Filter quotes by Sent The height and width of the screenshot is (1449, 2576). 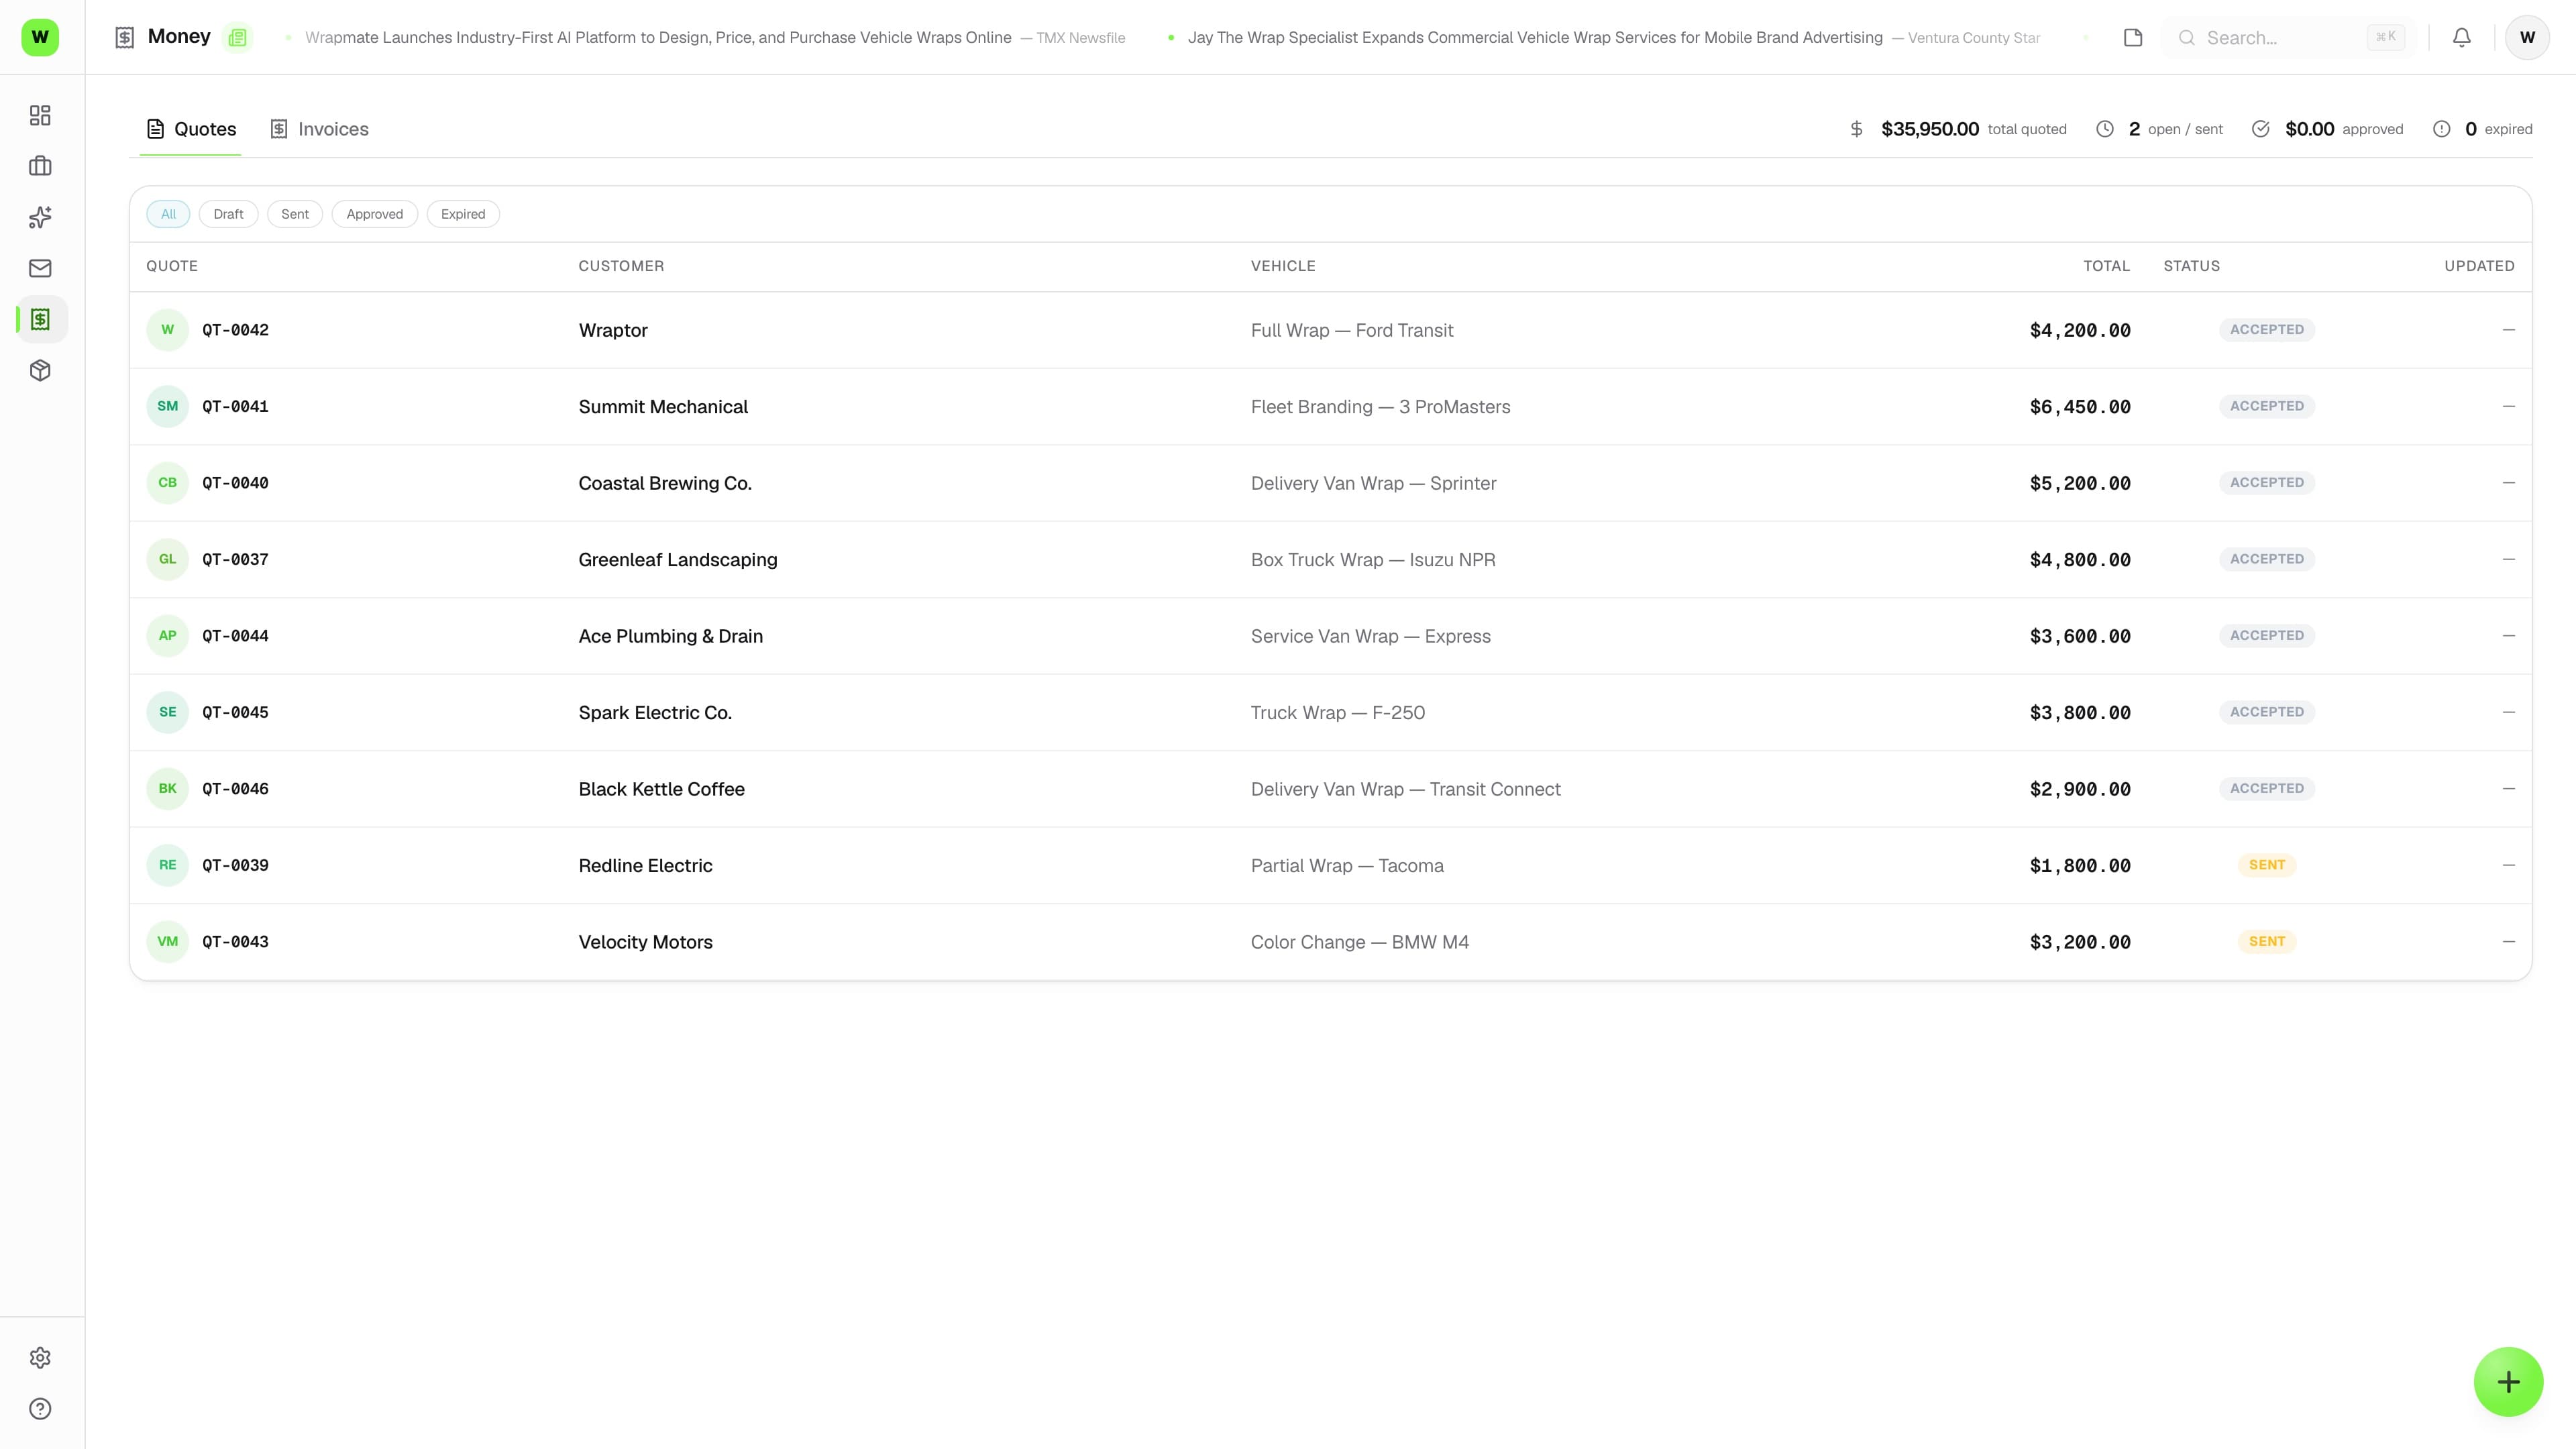295,214
